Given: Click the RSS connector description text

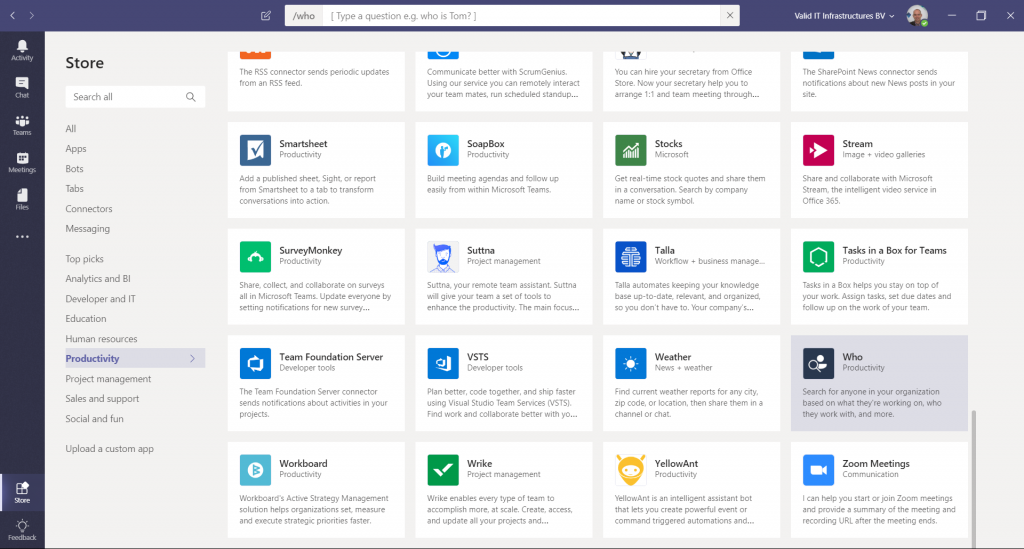Looking at the screenshot, I should 314,78.
